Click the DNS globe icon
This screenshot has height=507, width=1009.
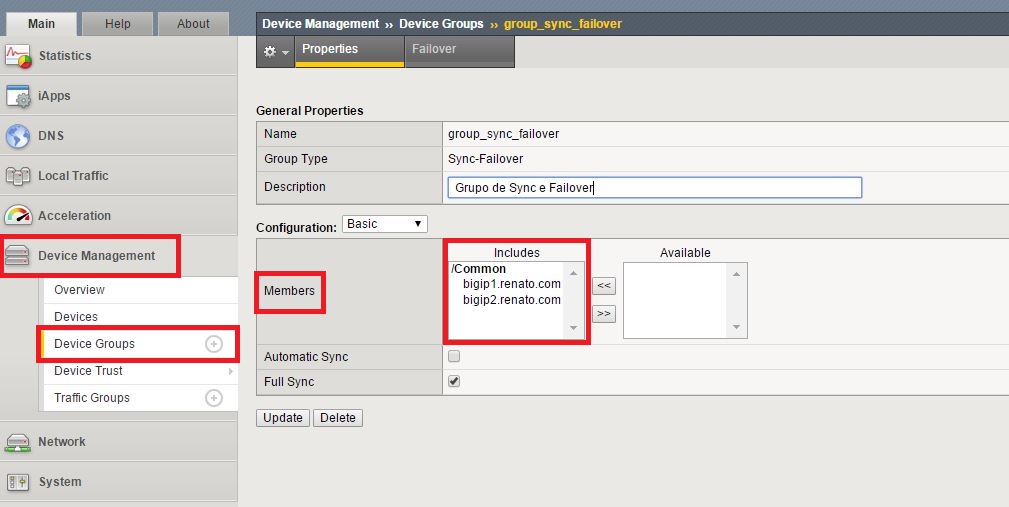point(19,136)
